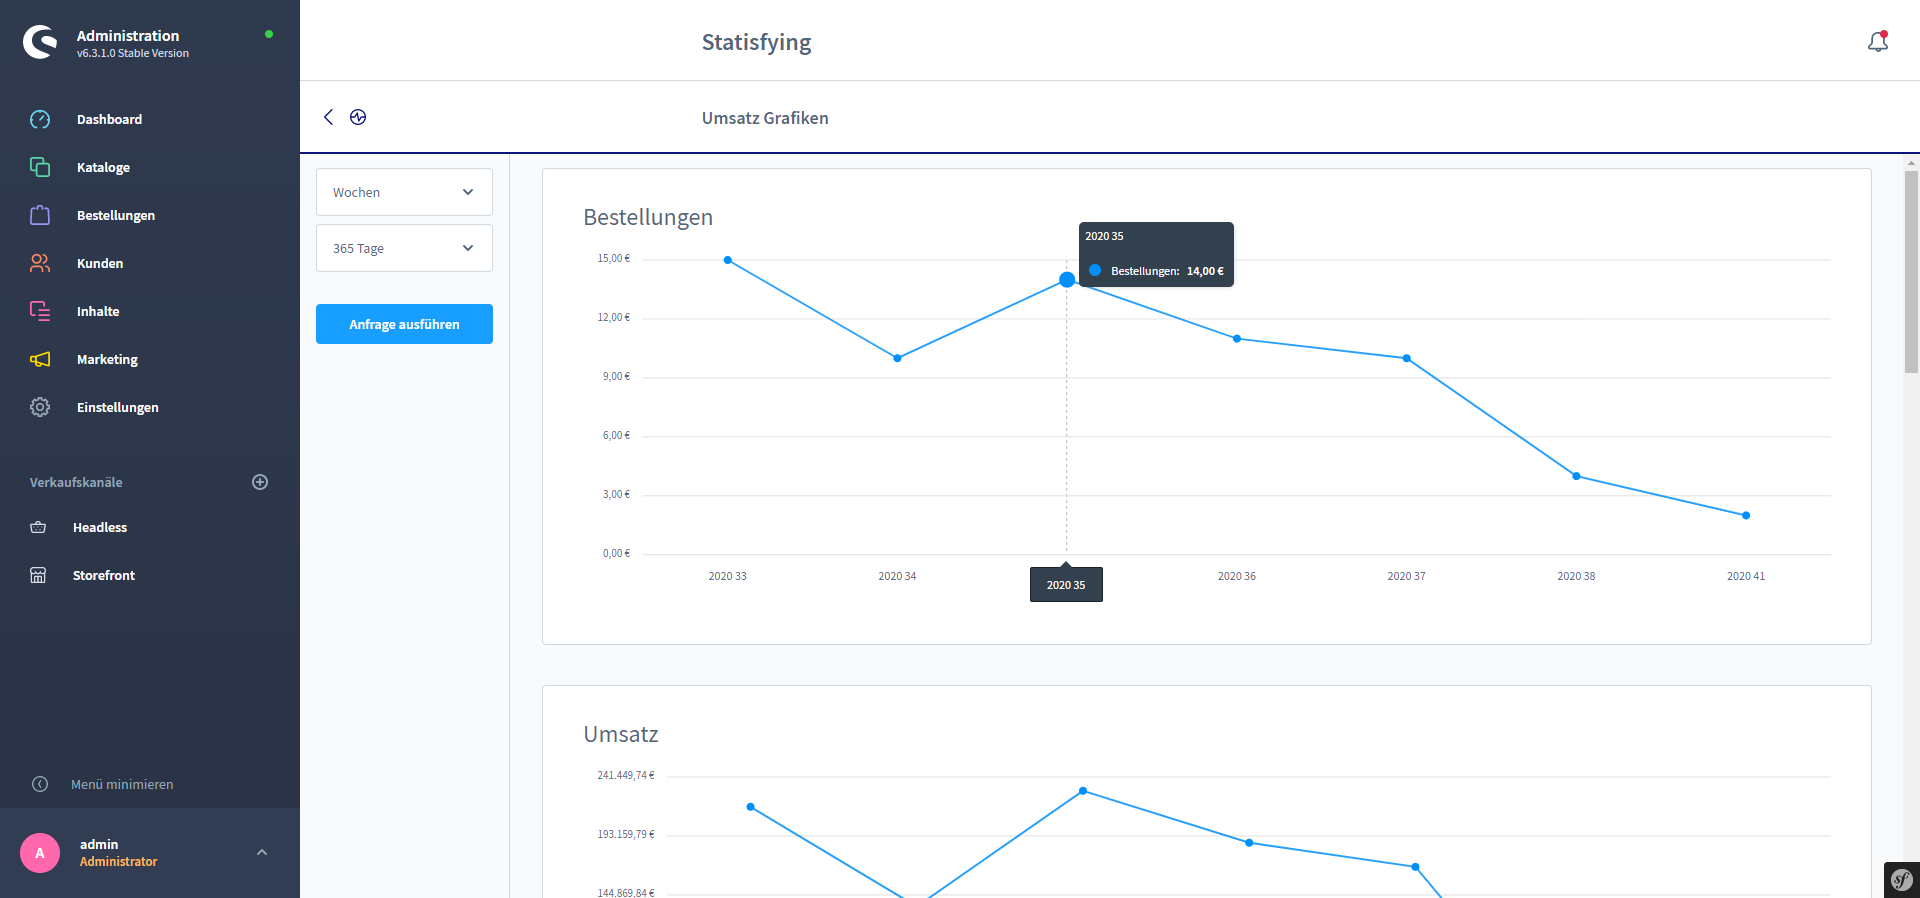Screen dimensions: 1920x898
Task: Open Marketing menu entry
Action: (x=107, y=359)
